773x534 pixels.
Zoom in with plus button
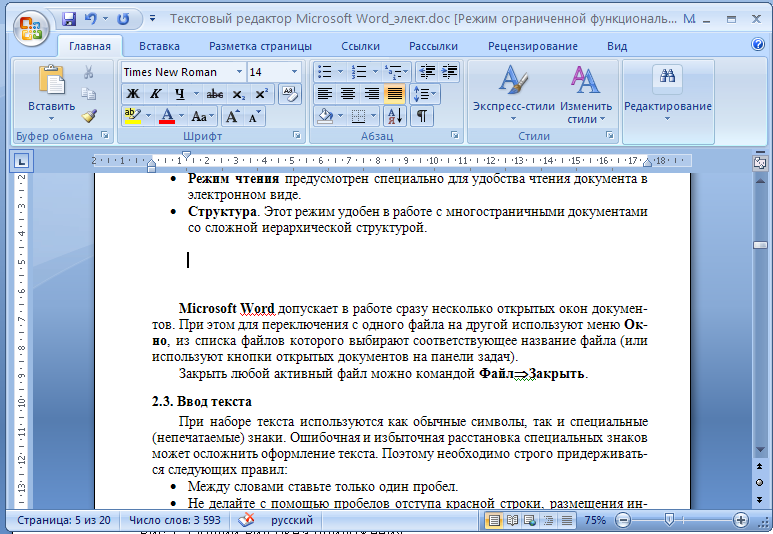click(x=740, y=520)
